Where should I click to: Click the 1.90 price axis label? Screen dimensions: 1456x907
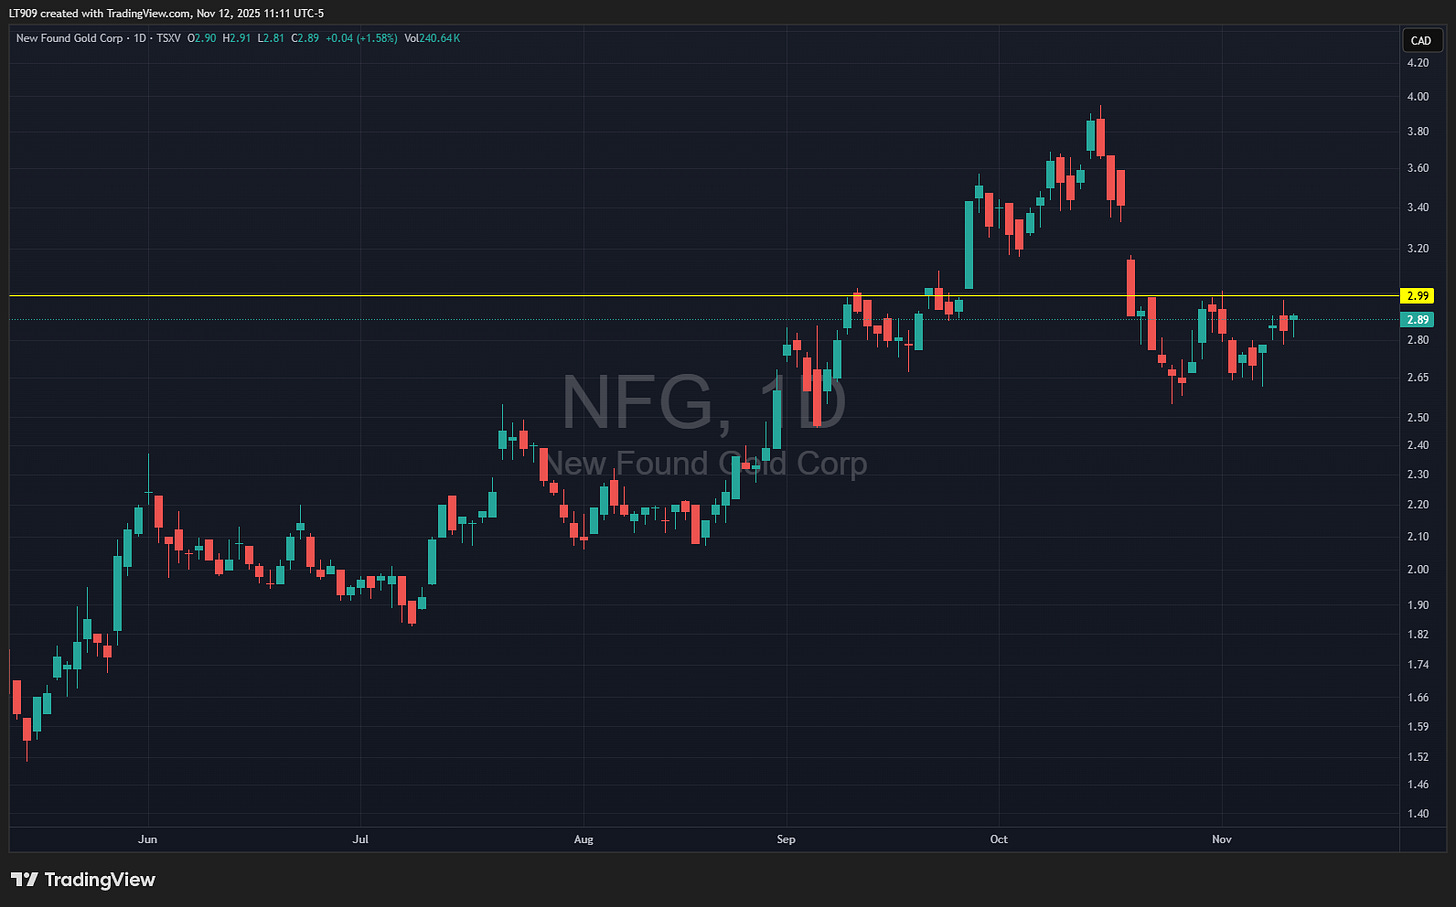pos(1417,604)
